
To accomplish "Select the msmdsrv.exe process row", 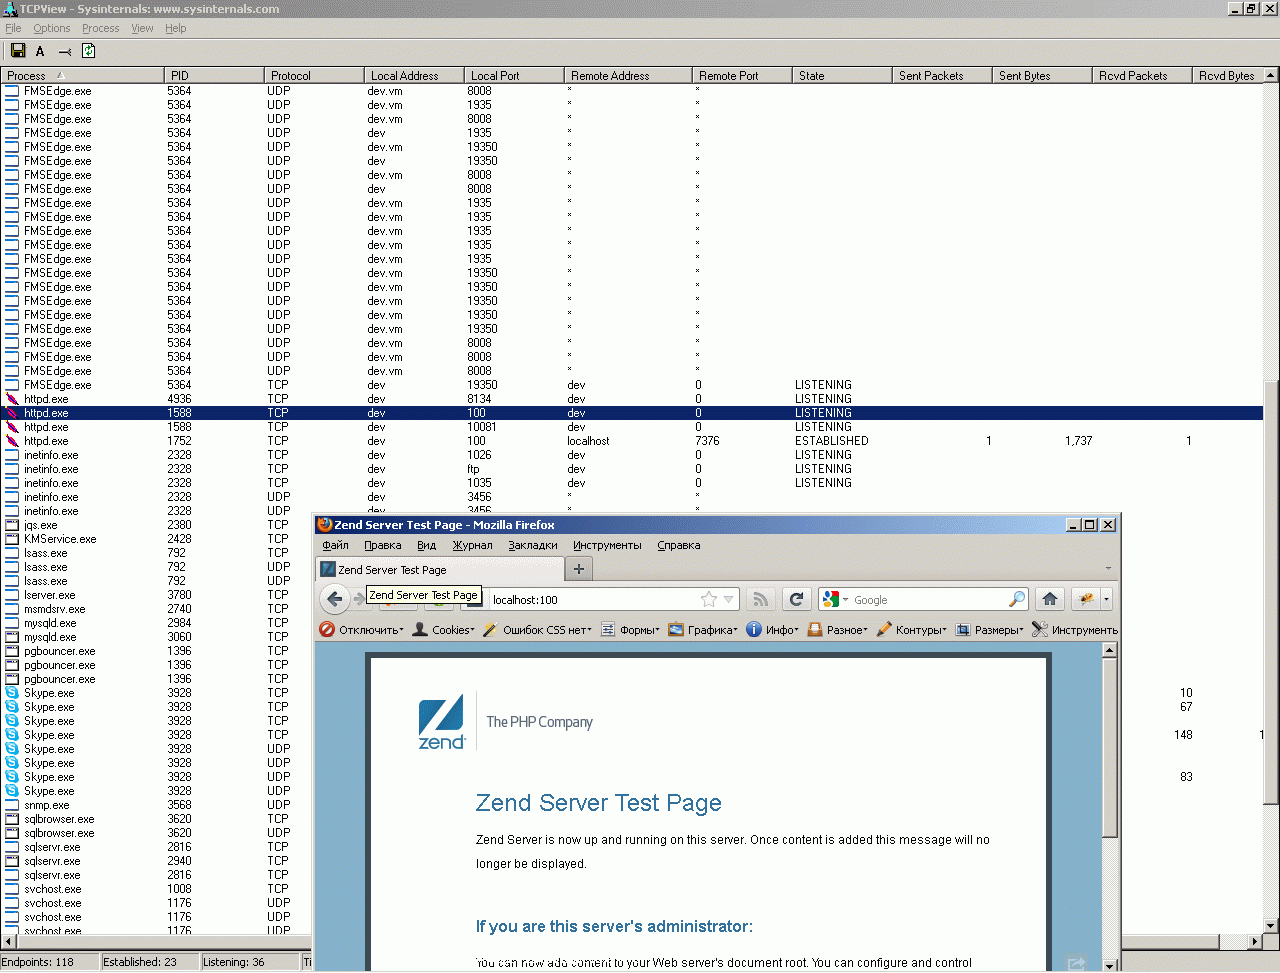I will (155, 609).
